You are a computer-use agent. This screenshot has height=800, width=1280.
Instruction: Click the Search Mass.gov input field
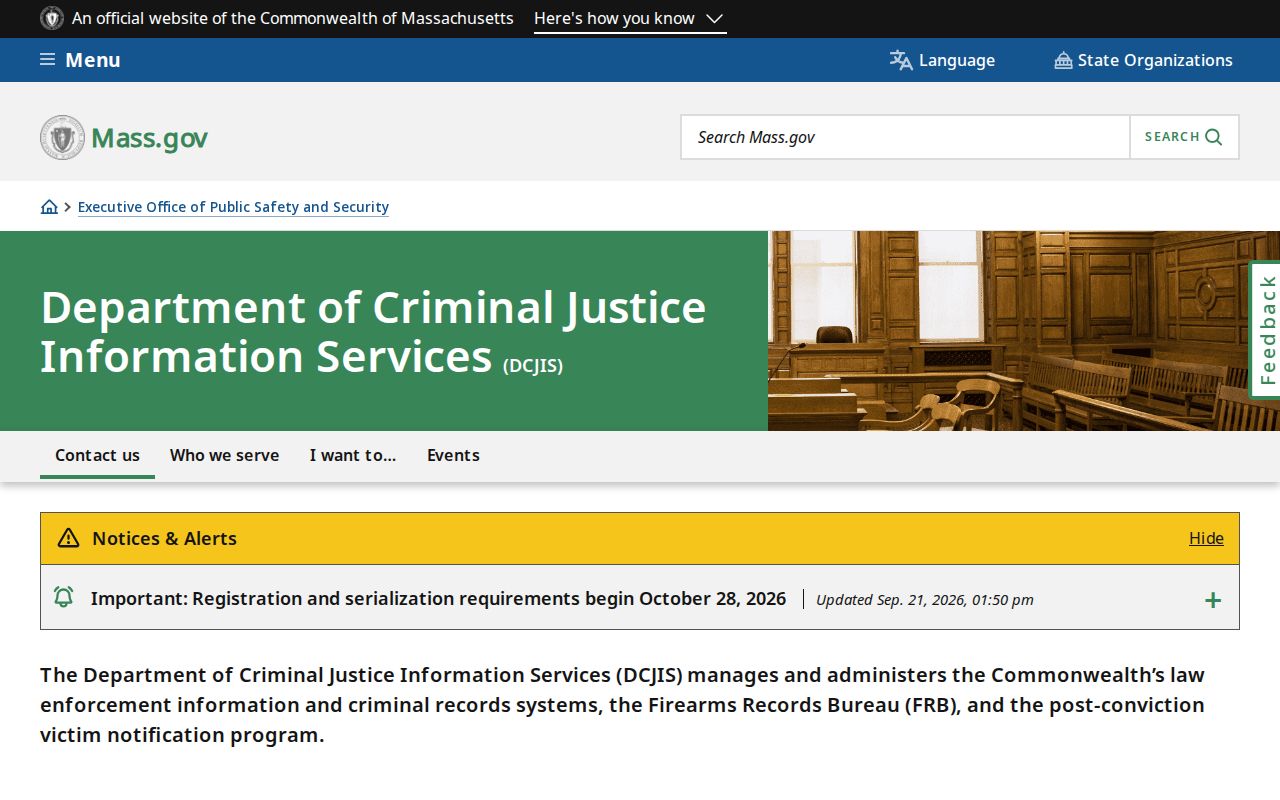pos(906,137)
